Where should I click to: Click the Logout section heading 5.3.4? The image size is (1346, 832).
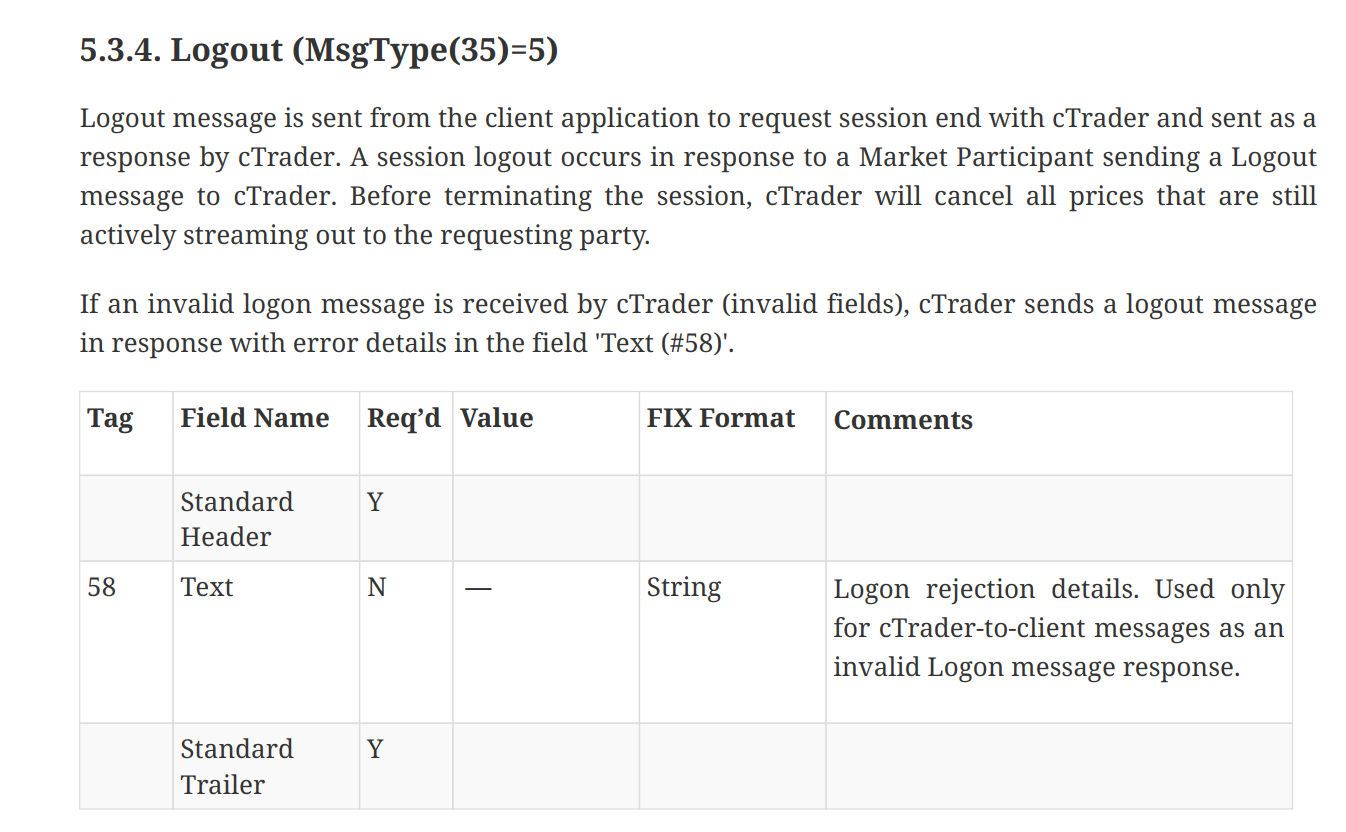pyautogui.click(x=318, y=51)
